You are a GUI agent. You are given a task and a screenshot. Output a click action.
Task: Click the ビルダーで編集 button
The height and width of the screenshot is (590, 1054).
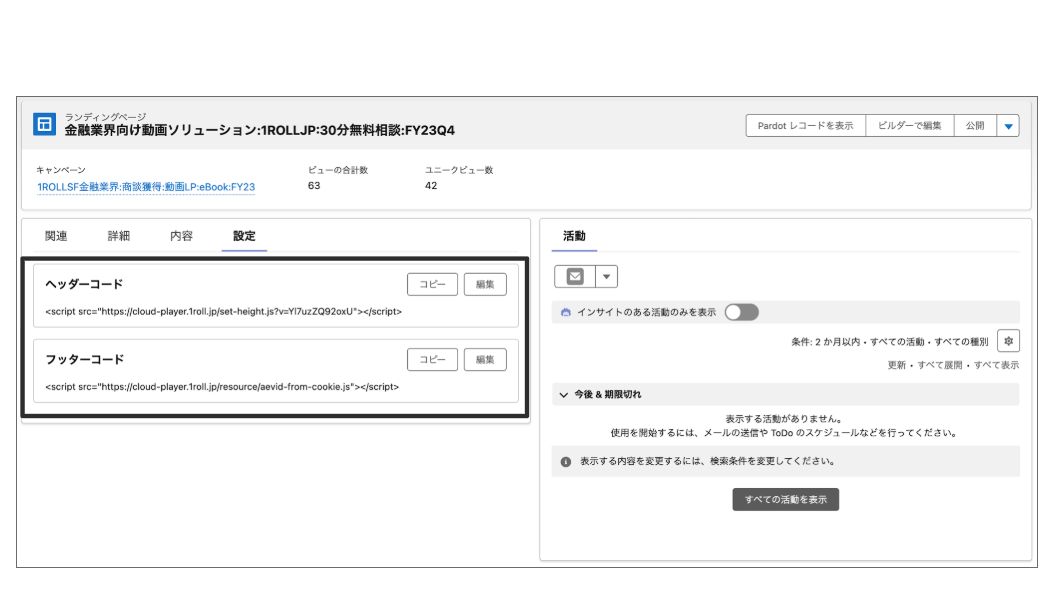pos(909,126)
